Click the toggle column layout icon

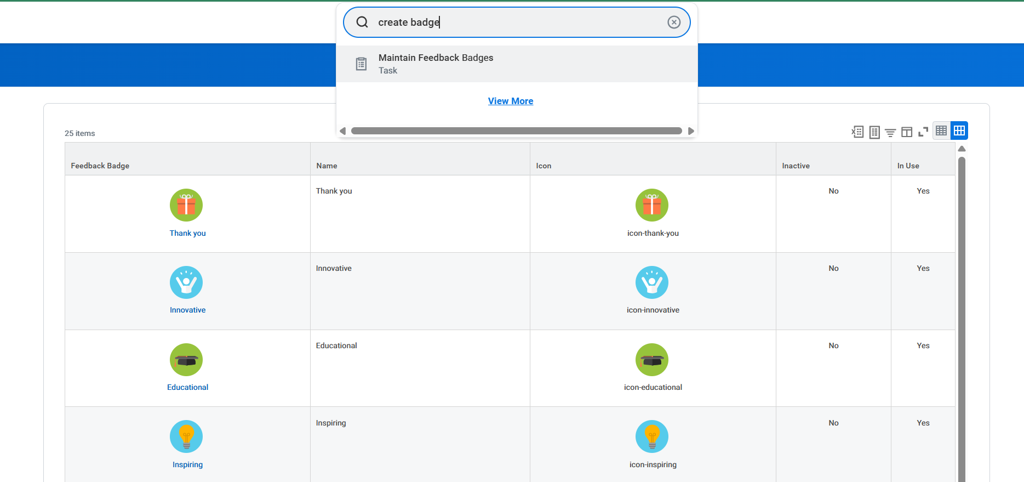click(x=906, y=132)
